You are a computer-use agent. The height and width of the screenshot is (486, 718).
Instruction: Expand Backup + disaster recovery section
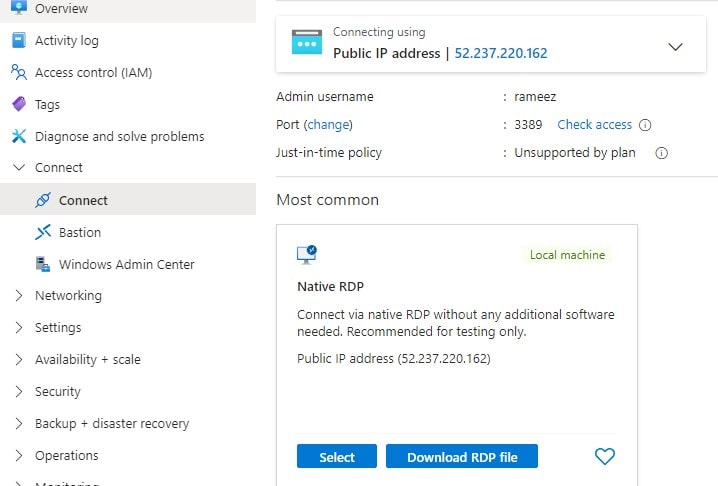pos(19,424)
